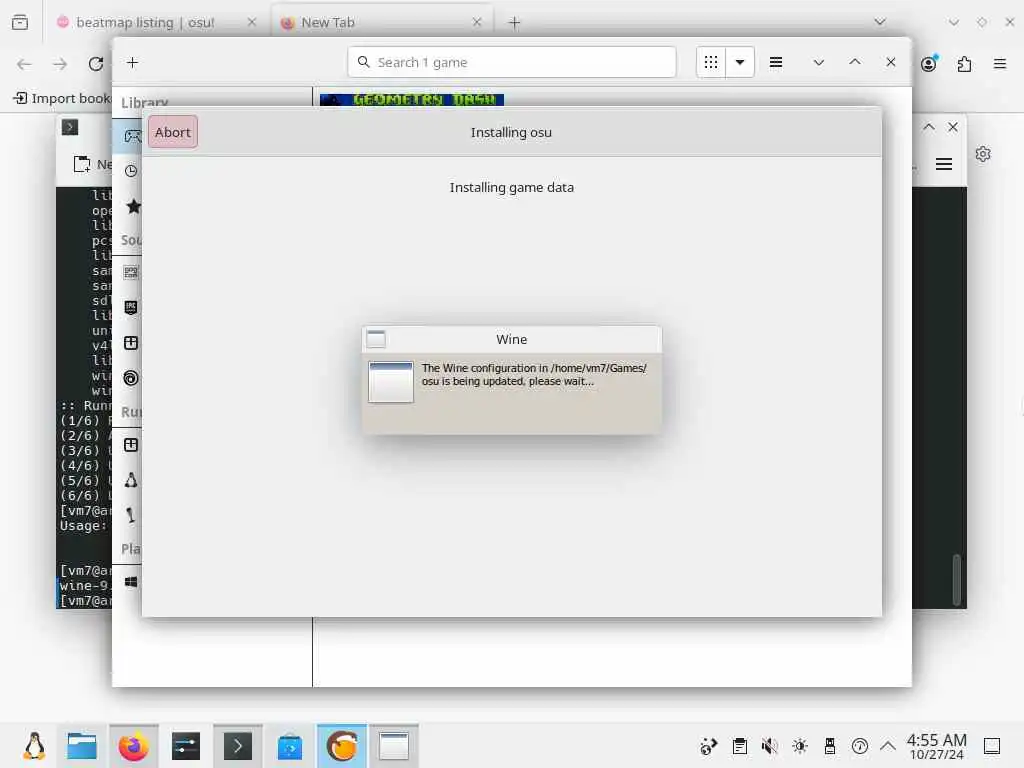Open KDE application launcher
The height and width of the screenshot is (768, 1024).
[x=34, y=746]
